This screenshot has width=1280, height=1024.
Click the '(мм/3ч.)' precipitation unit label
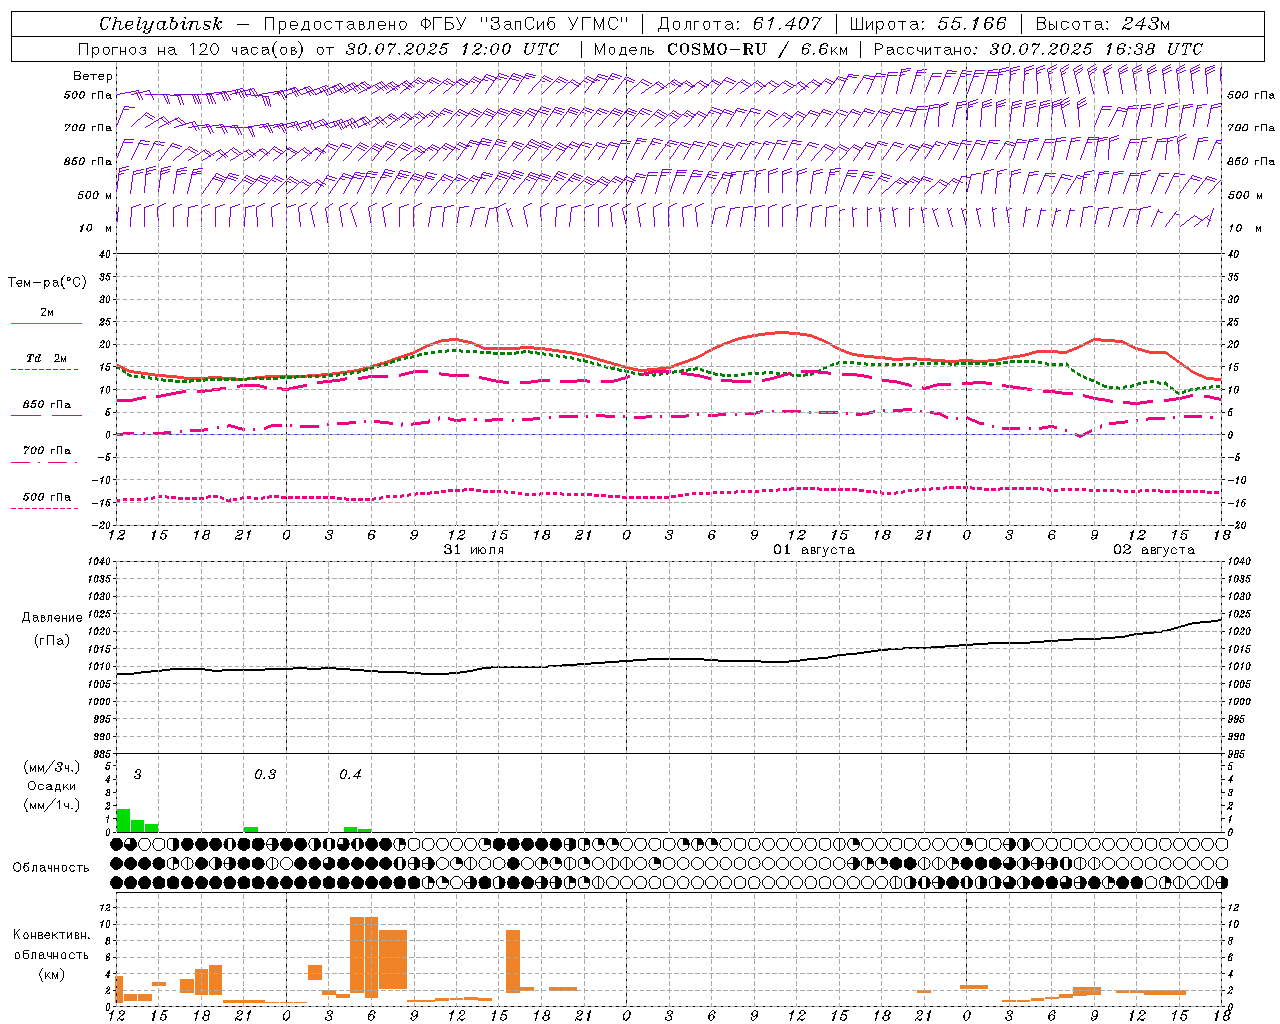click(52, 767)
